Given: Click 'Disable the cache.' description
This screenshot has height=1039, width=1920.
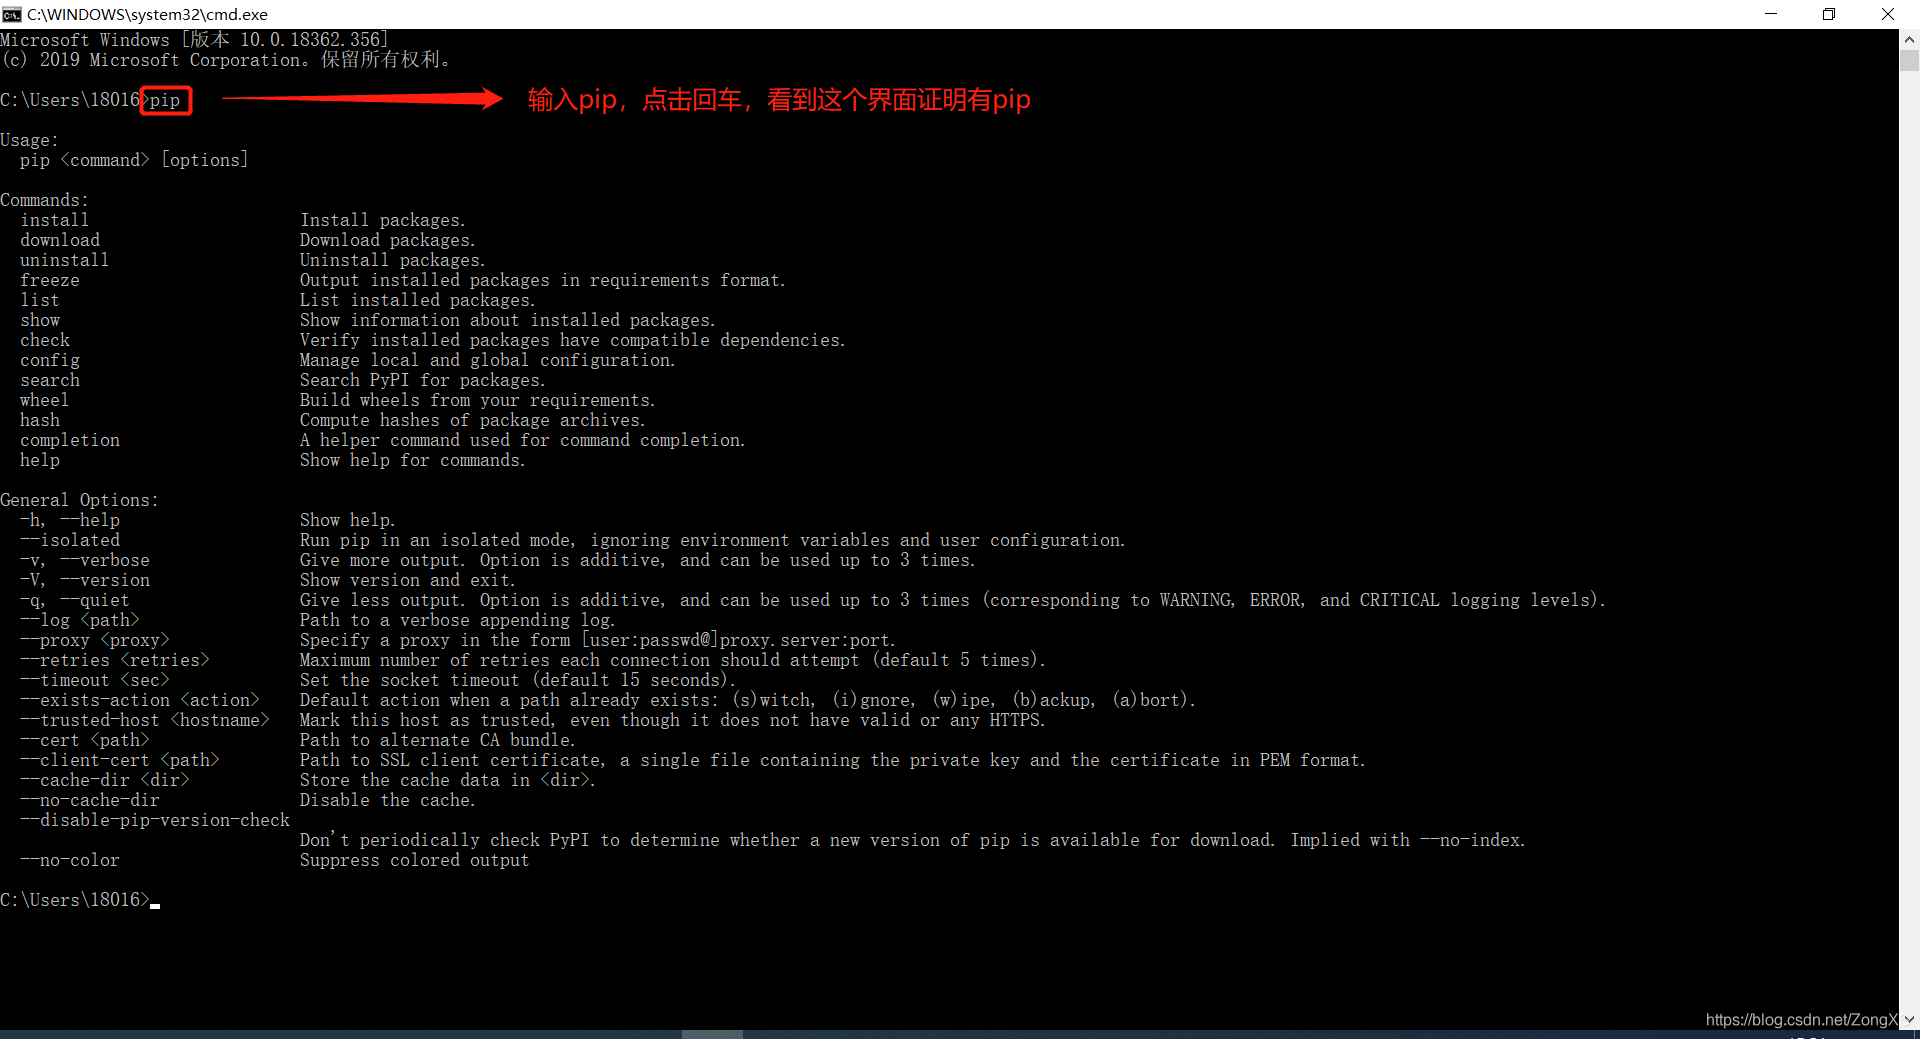Looking at the screenshot, I should [388, 800].
